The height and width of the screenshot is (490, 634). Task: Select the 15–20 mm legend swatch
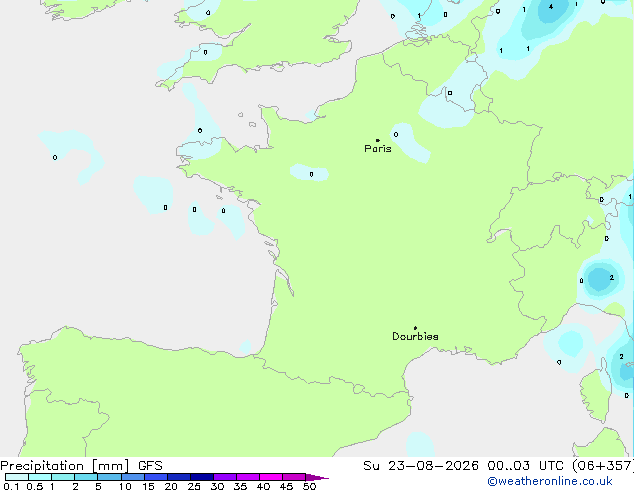(x=155, y=477)
